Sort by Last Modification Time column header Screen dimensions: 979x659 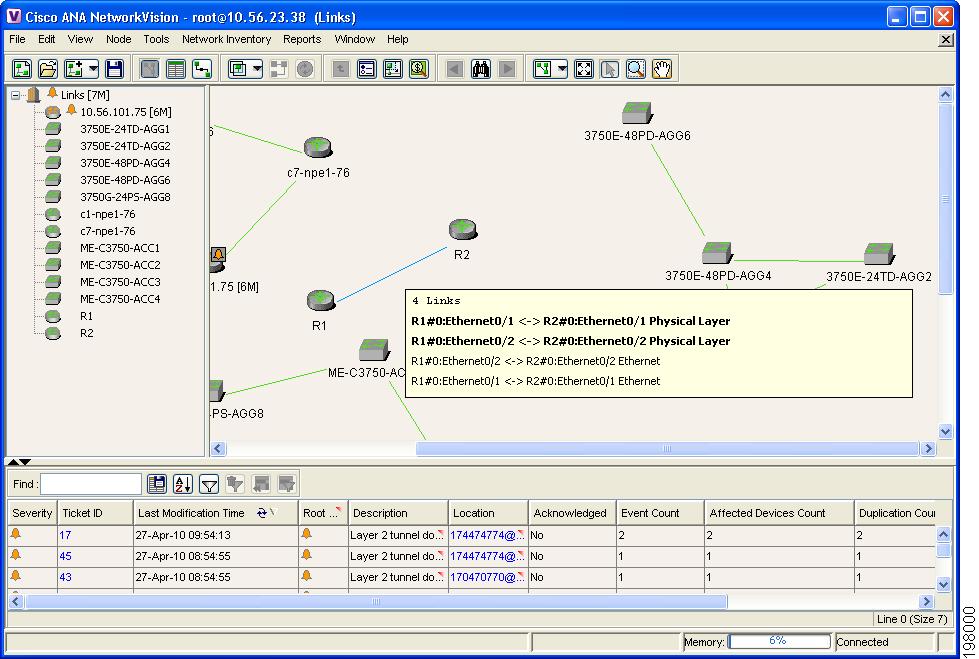(215, 513)
